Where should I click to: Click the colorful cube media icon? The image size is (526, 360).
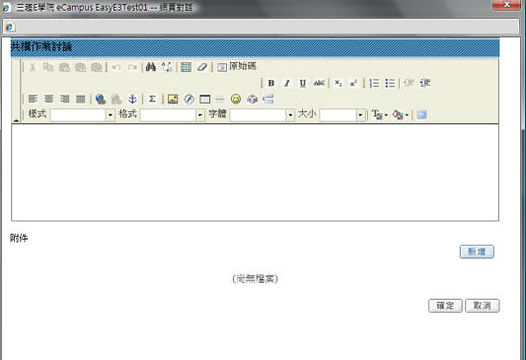252,99
